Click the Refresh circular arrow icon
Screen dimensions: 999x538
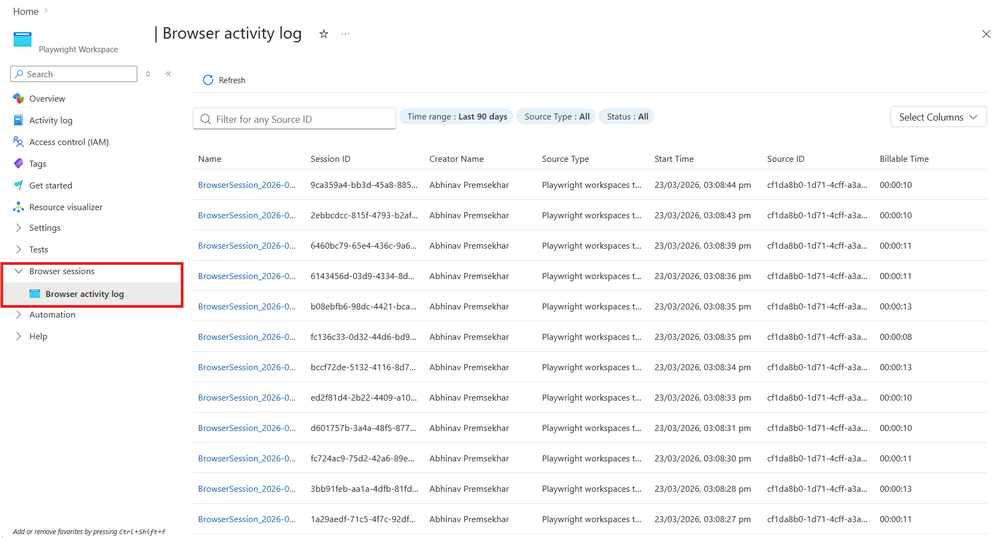pyautogui.click(x=208, y=80)
